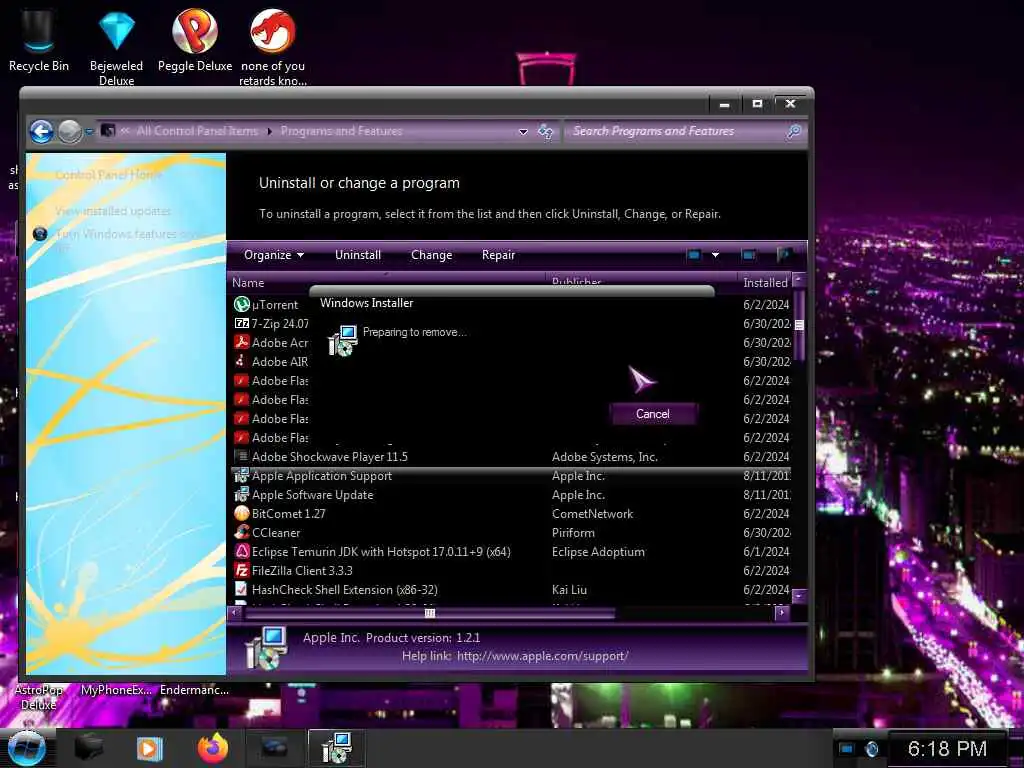Viewport: 1024px width, 768px height.
Task: Select the Adobe Acrobat entry icon
Action: [242, 342]
